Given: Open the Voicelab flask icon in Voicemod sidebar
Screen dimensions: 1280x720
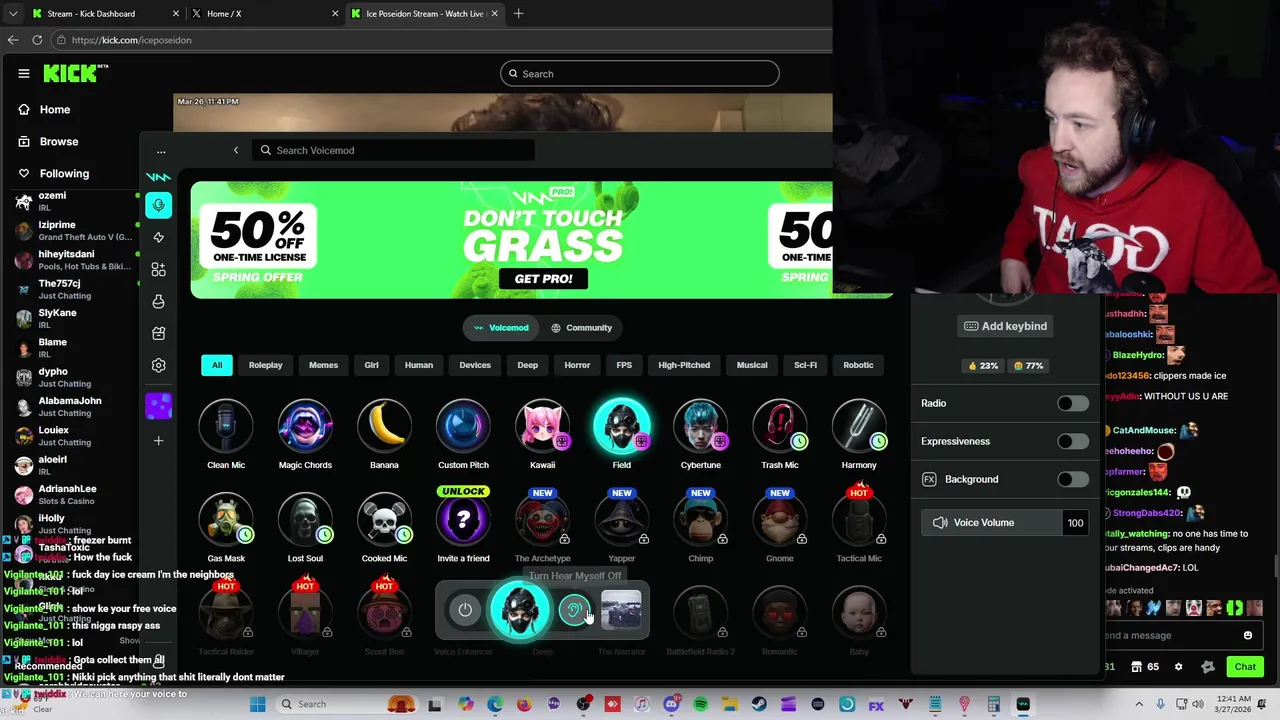Looking at the screenshot, I should point(158,301).
